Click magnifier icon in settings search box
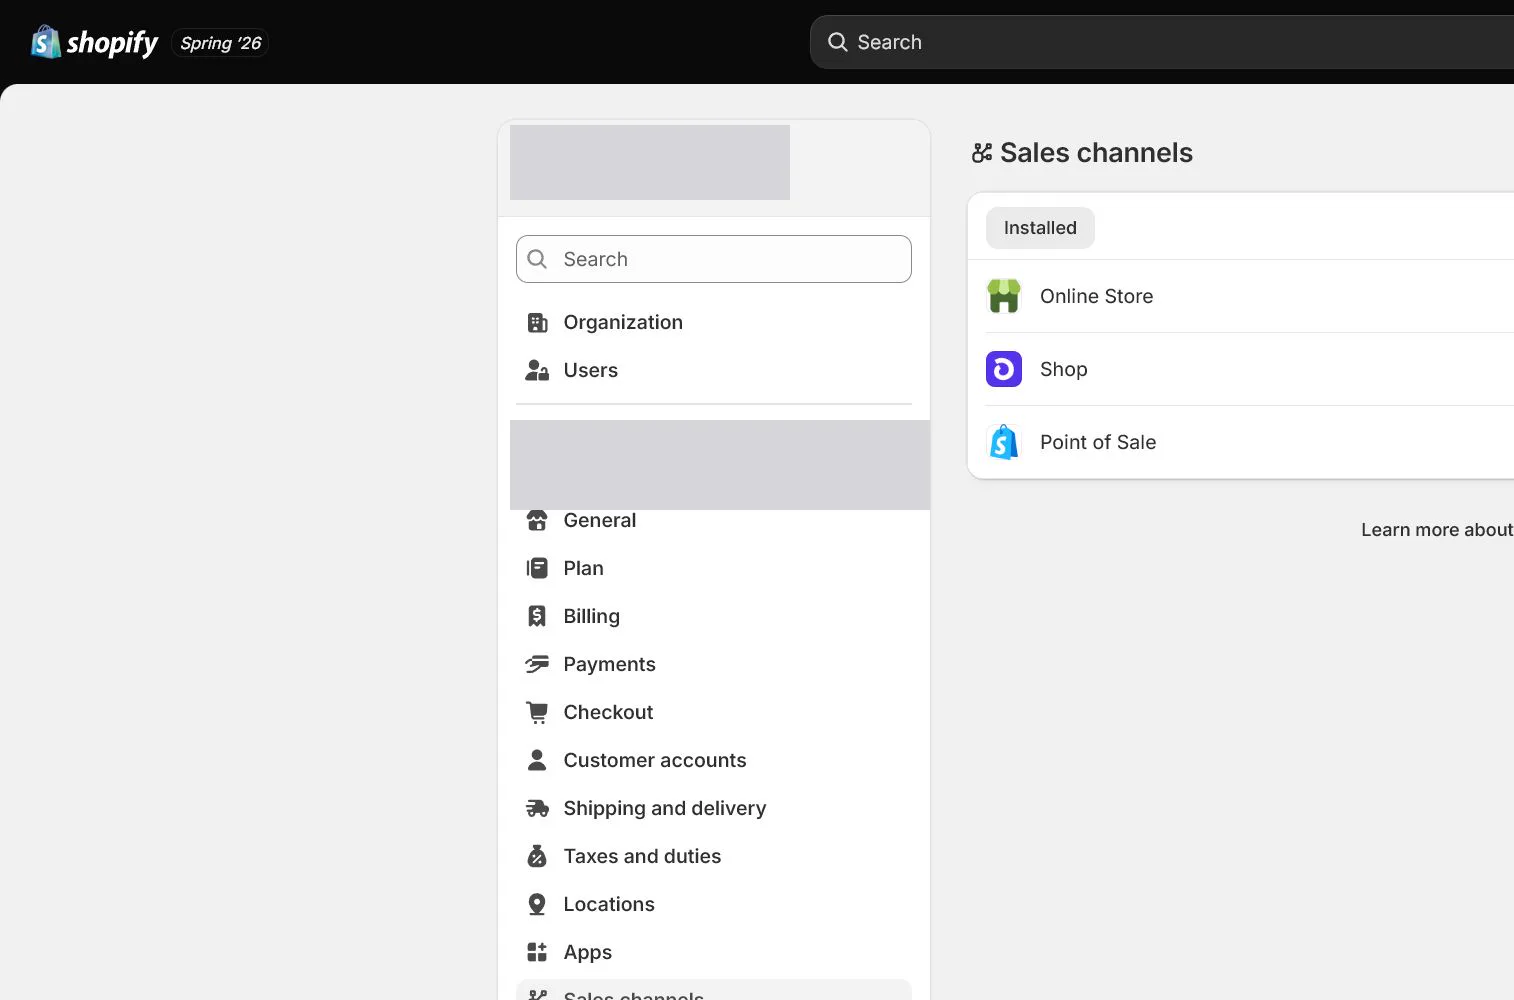Viewport: 1514px width, 1000px height. coord(537,259)
